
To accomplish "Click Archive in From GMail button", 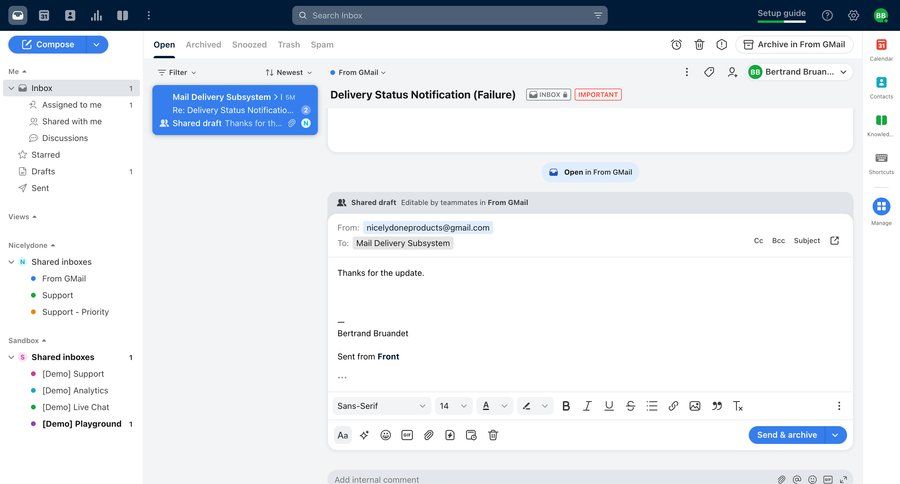I will coord(794,44).
